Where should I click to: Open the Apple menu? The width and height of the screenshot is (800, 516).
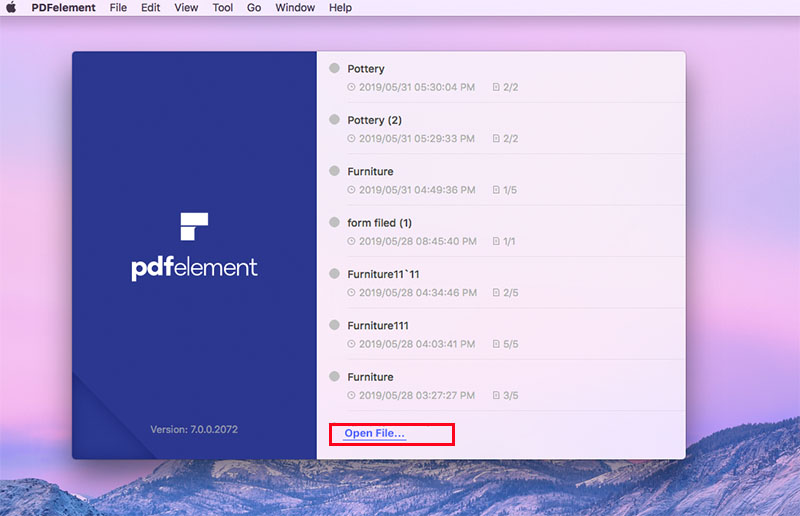[x=11, y=8]
